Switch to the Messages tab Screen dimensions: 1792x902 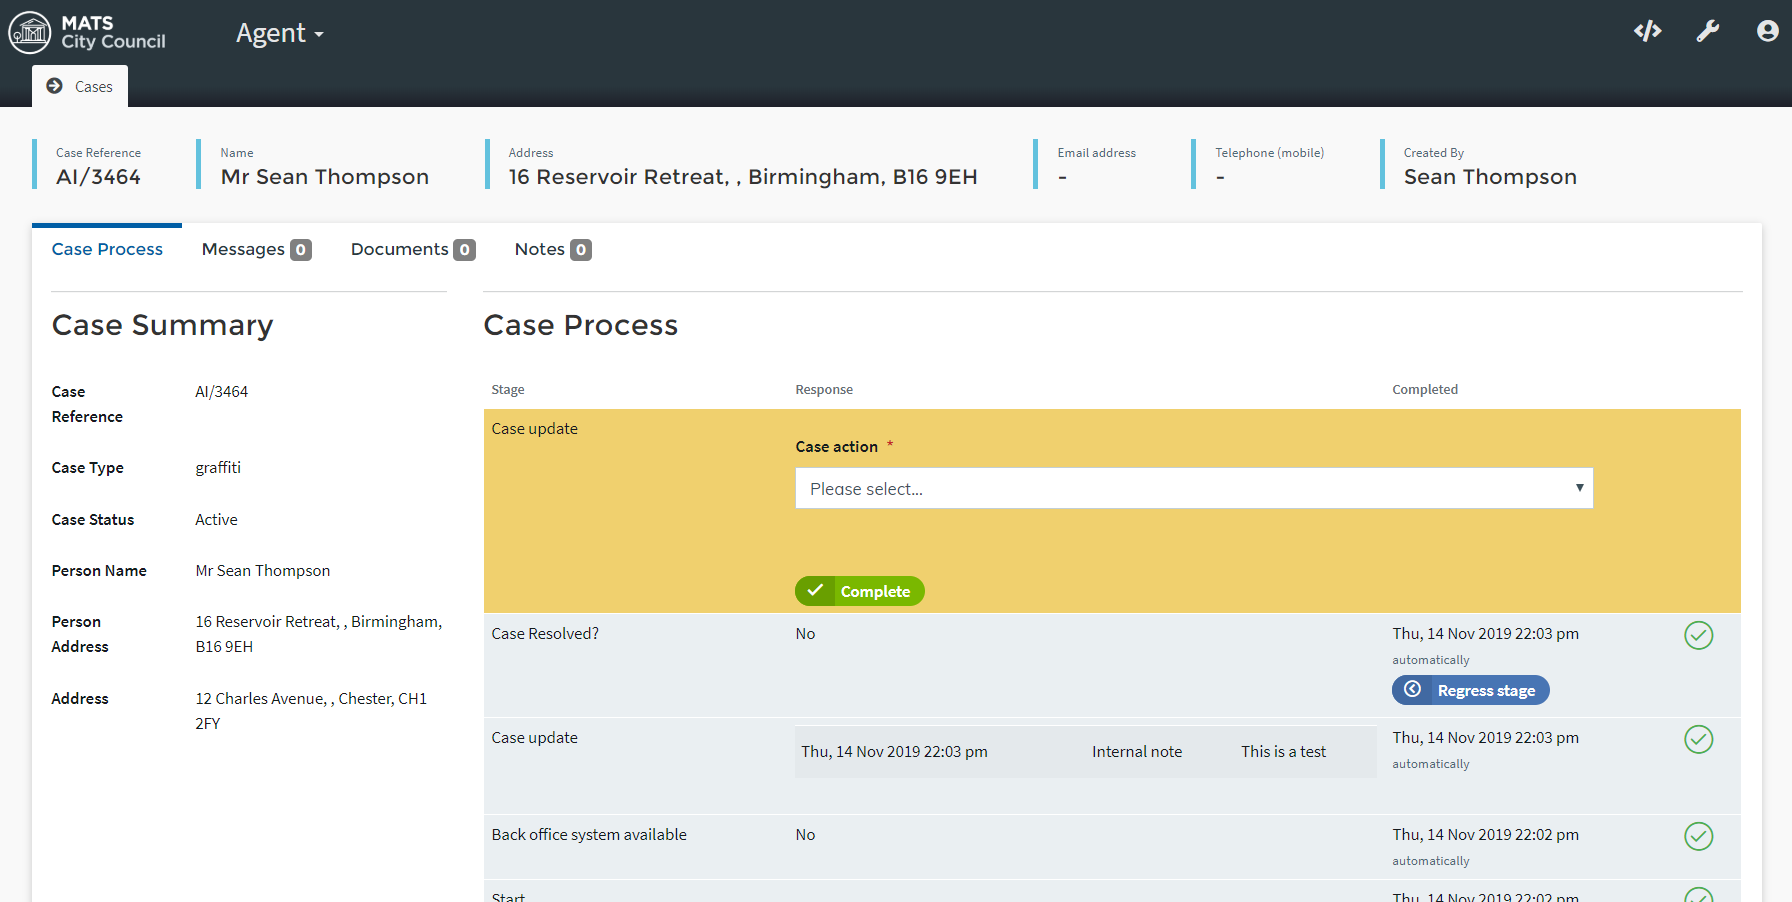point(256,250)
